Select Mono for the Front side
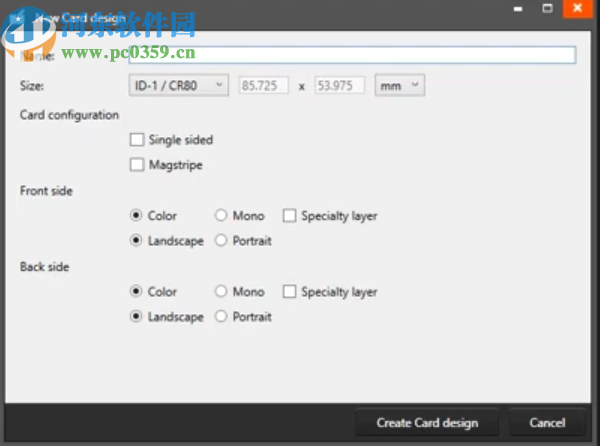Image resolution: width=600 pixels, height=446 pixels. (221, 215)
